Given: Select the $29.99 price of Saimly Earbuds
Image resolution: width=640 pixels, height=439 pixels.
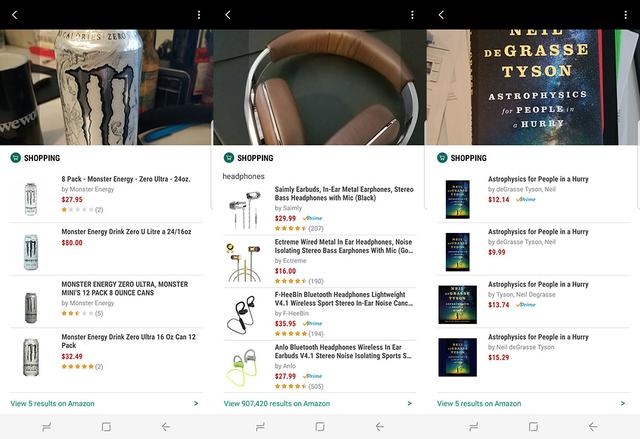Looking at the screenshot, I should [x=285, y=218].
